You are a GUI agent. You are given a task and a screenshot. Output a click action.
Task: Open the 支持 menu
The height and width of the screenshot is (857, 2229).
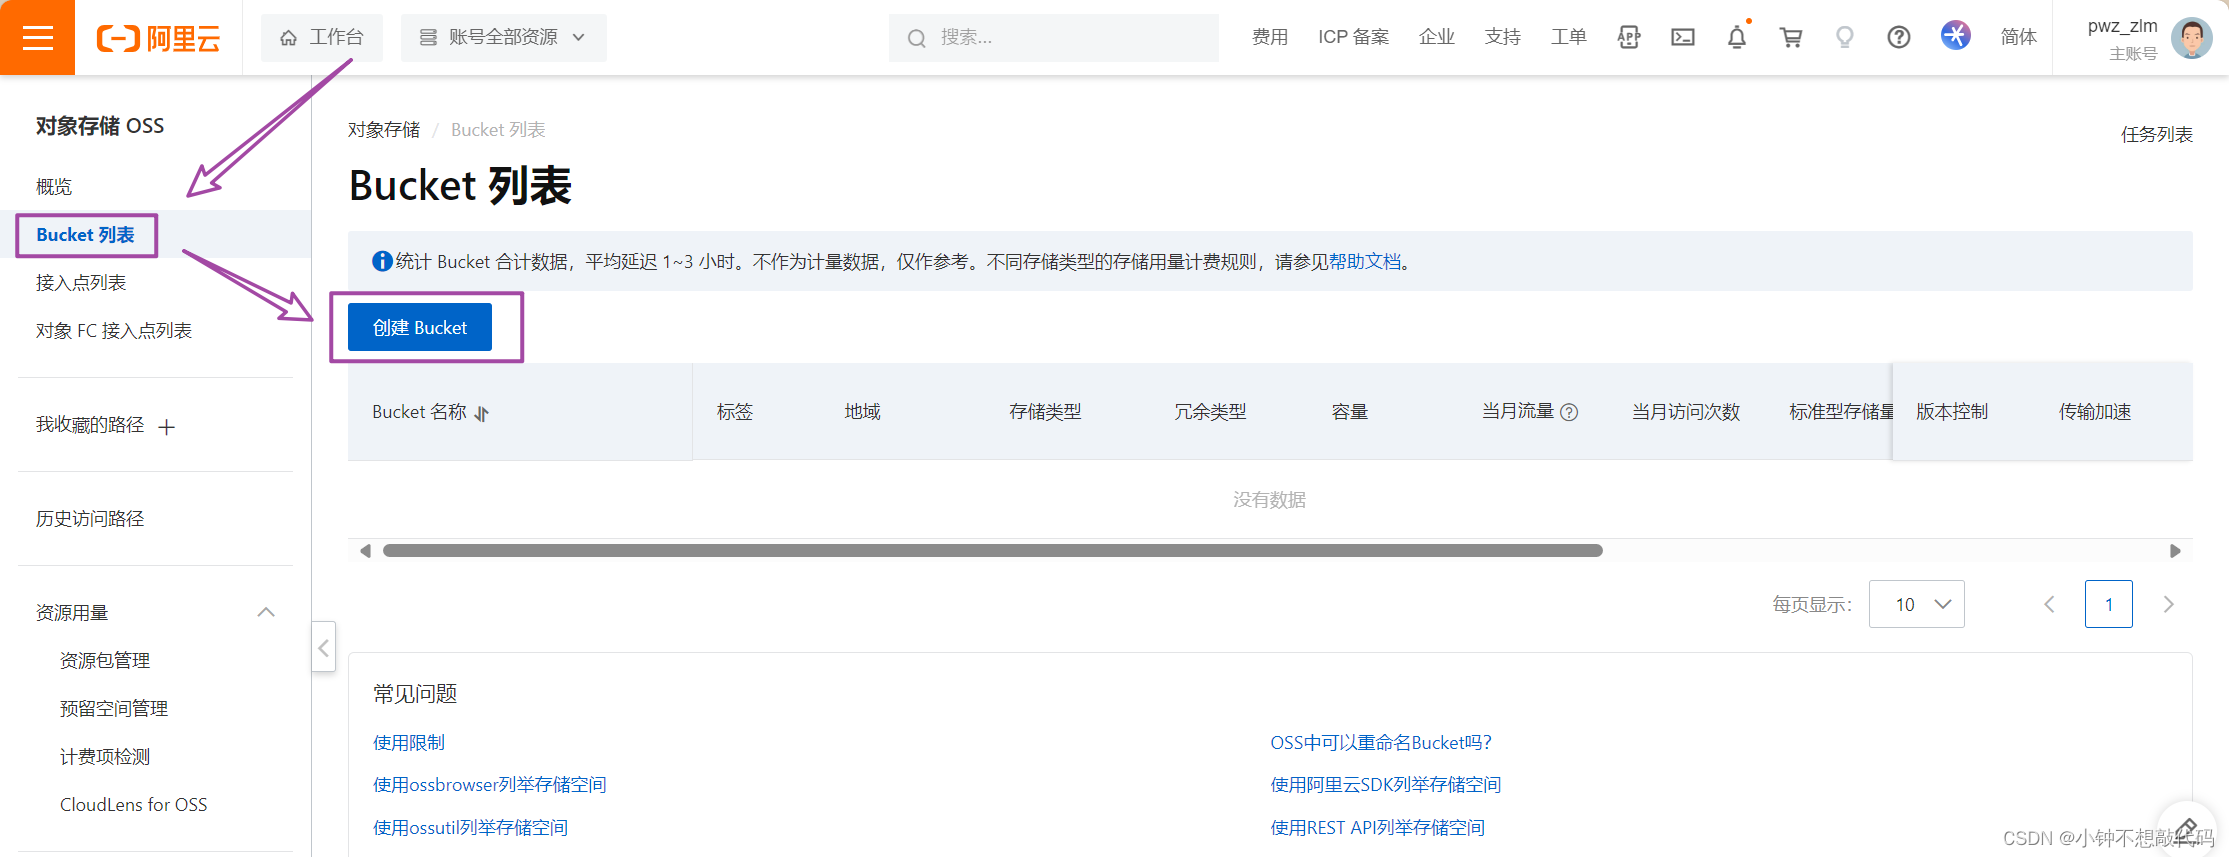coord(1503,38)
